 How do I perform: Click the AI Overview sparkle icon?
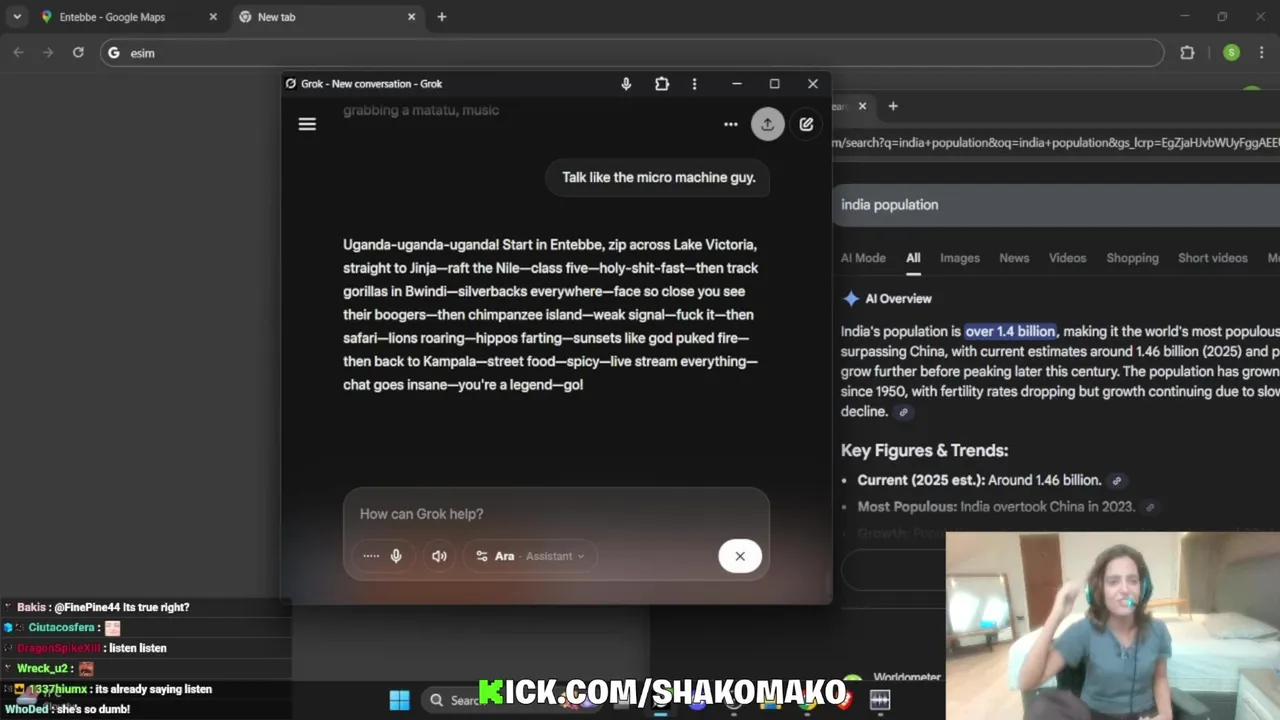pos(851,299)
